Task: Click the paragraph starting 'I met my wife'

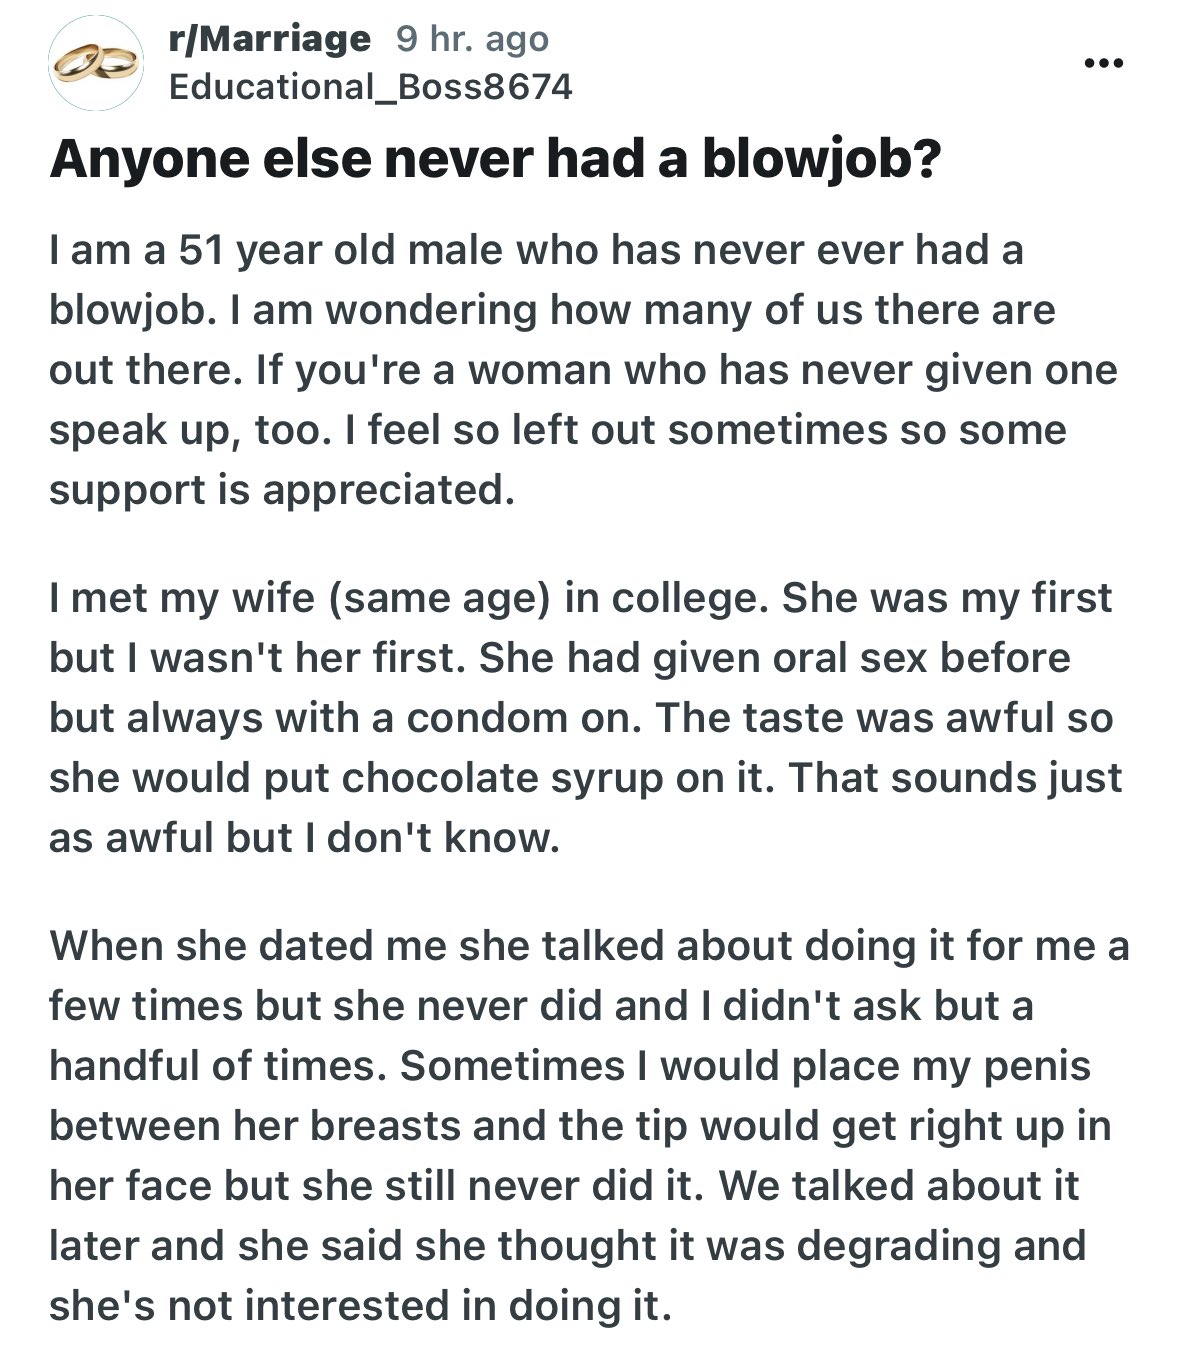Action: [580, 717]
